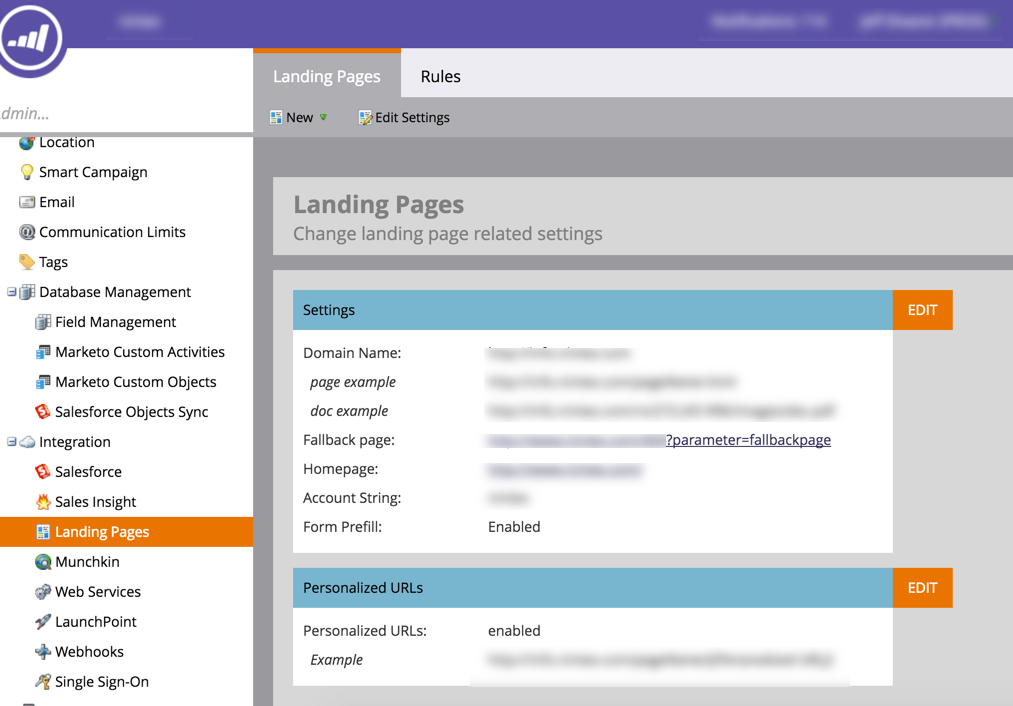
Task: Select Tags in the admin tree
Action: point(53,262)
